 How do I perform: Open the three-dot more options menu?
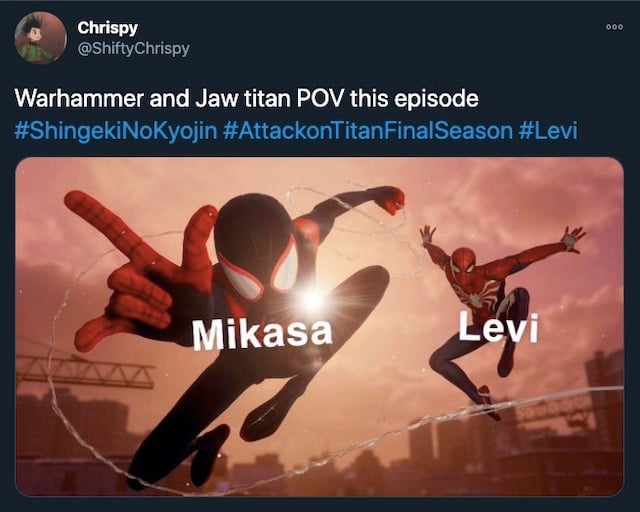615,27
